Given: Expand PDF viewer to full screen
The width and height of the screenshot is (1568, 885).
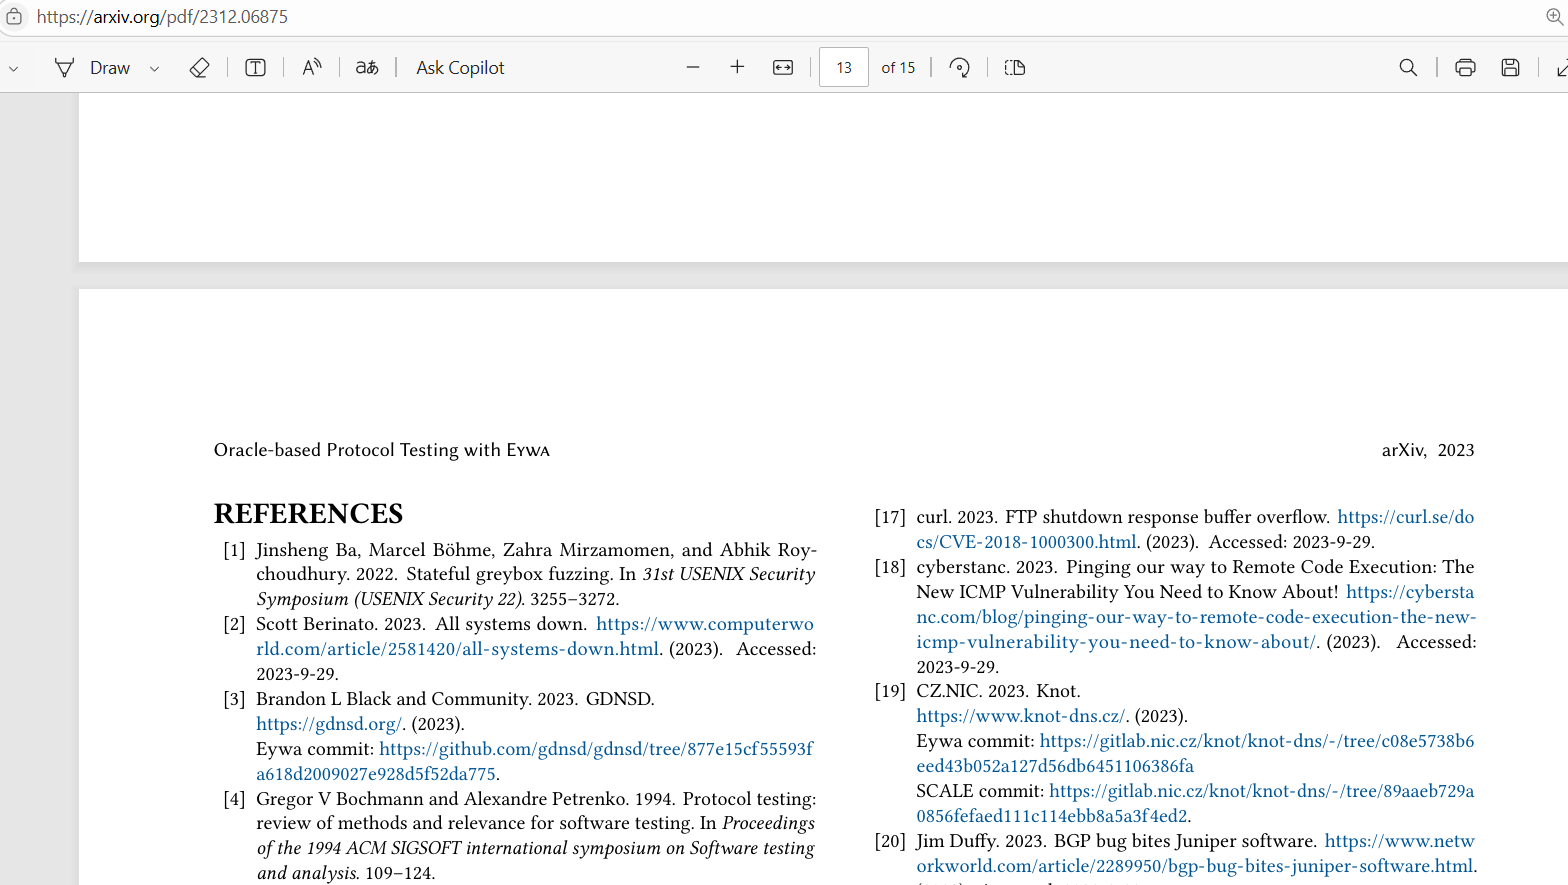Looking at the screenshot, I should [1561, 68].
